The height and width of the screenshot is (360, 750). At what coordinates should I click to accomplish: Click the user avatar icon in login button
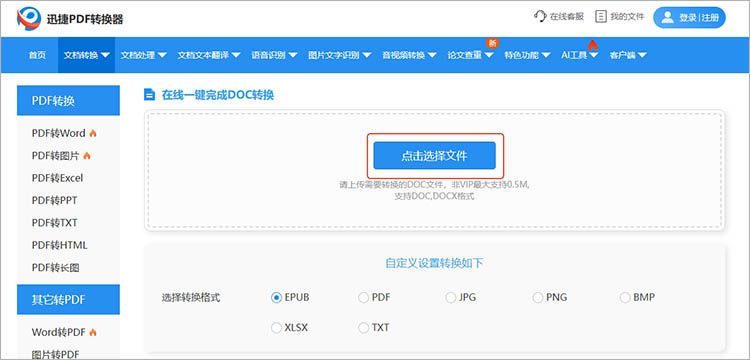667,18
